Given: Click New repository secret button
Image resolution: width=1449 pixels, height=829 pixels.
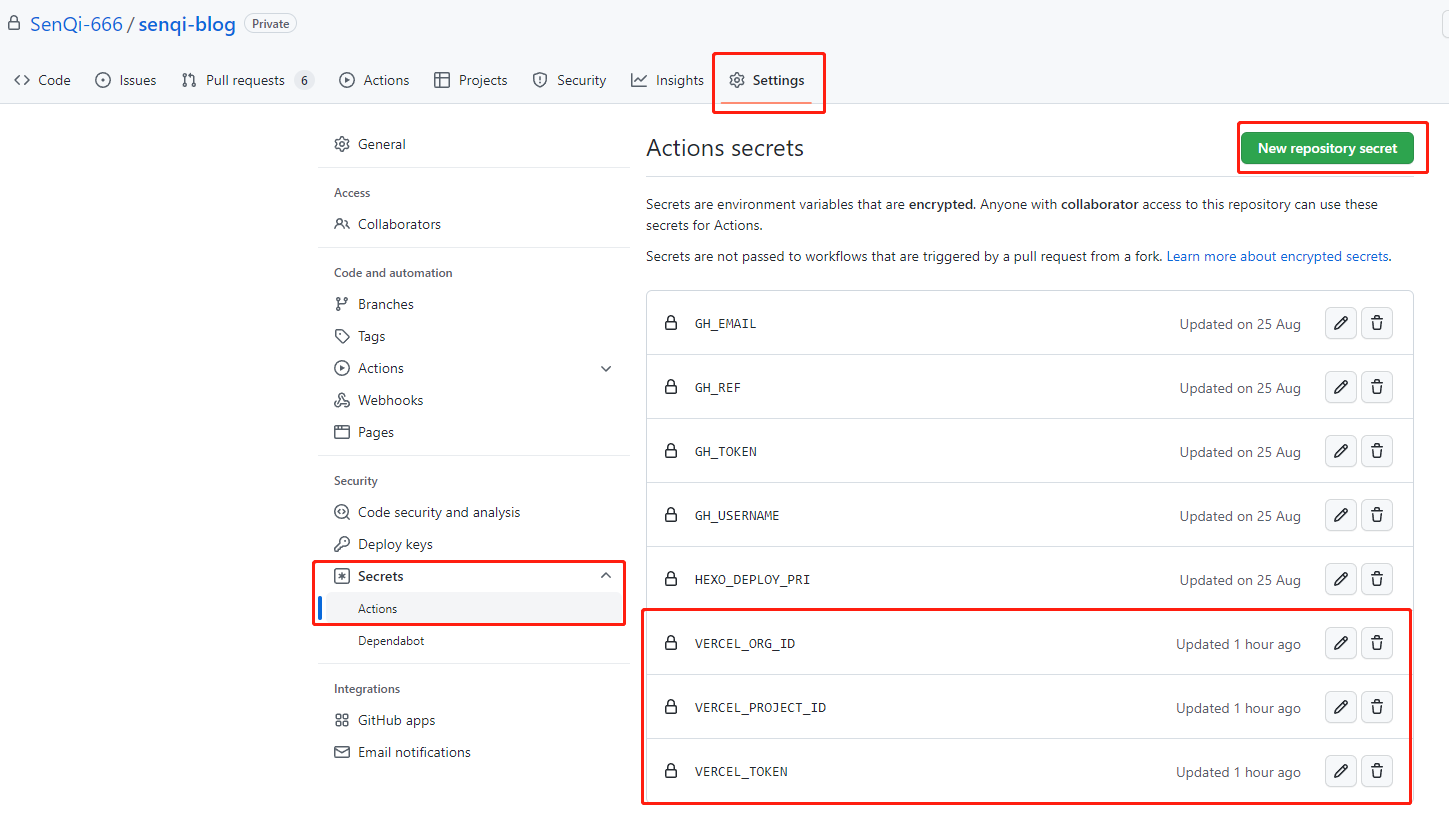Looking at the screenshot, I should 1327,148.
